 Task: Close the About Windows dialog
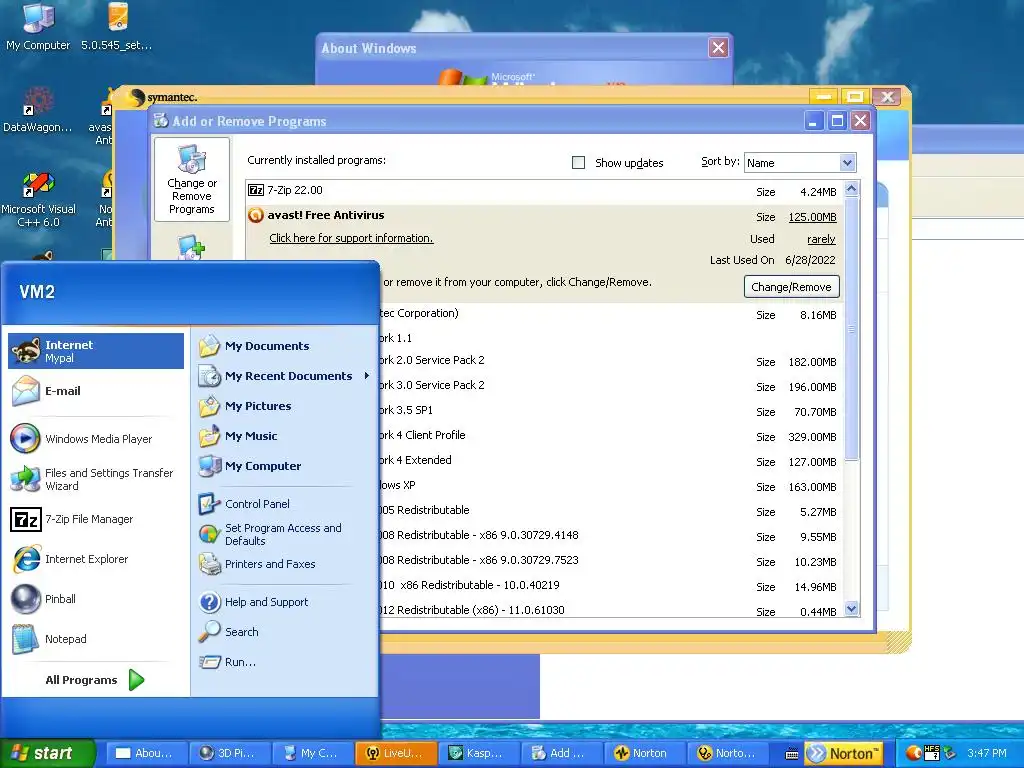click(x=718, y=48)
